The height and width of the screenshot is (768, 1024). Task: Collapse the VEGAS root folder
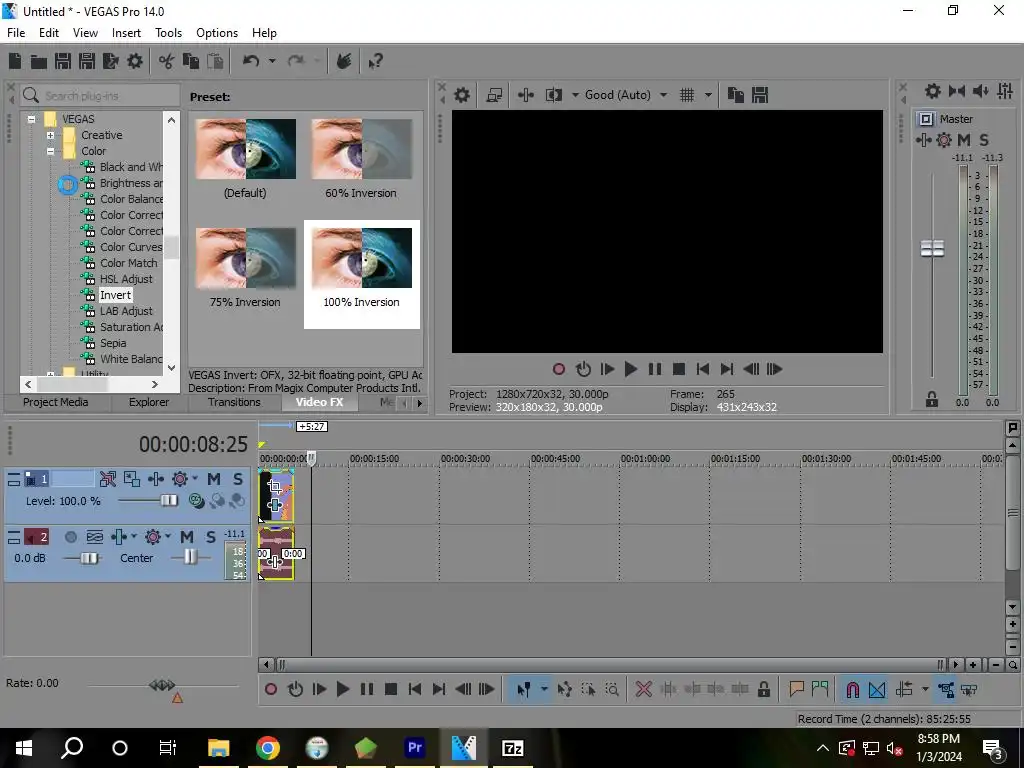point(31,119)
